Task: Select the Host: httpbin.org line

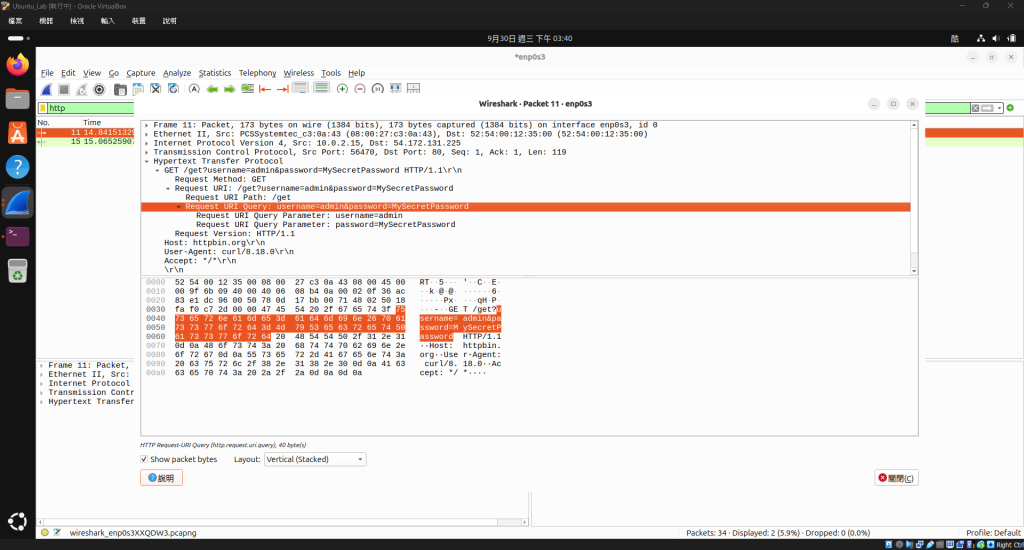Action: pos(214,242)
